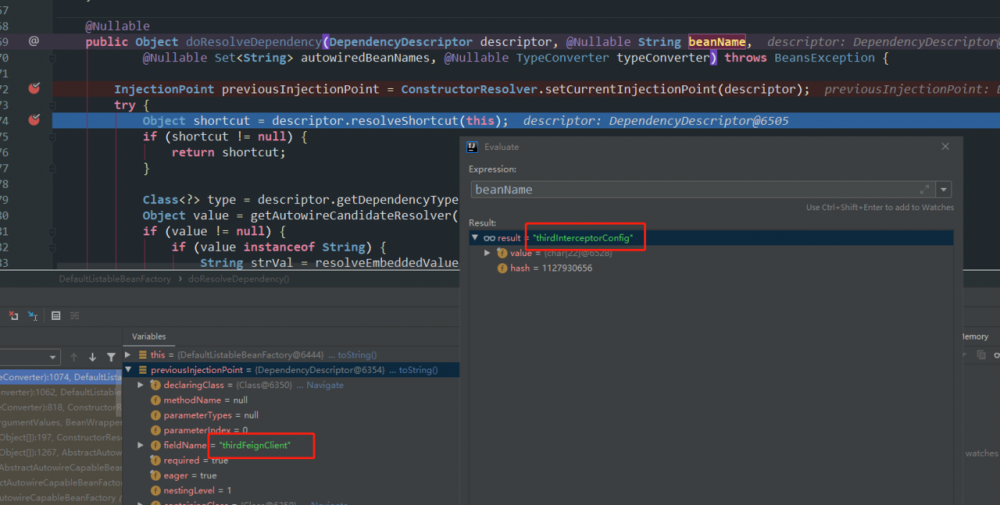Collapse the previousInjectionPoint variable node
1000x505 pixels.
pyautogui.click(x=128, y=370)
